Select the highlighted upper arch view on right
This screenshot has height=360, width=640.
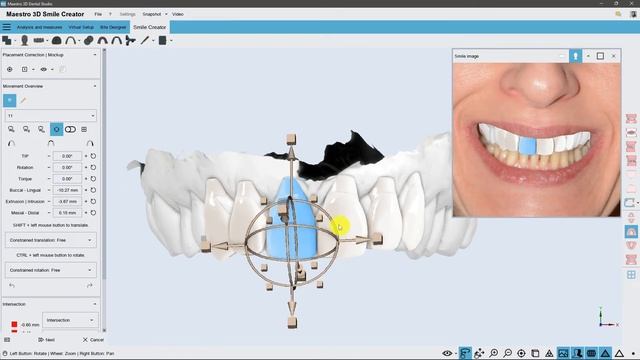[x=631, y=231]
